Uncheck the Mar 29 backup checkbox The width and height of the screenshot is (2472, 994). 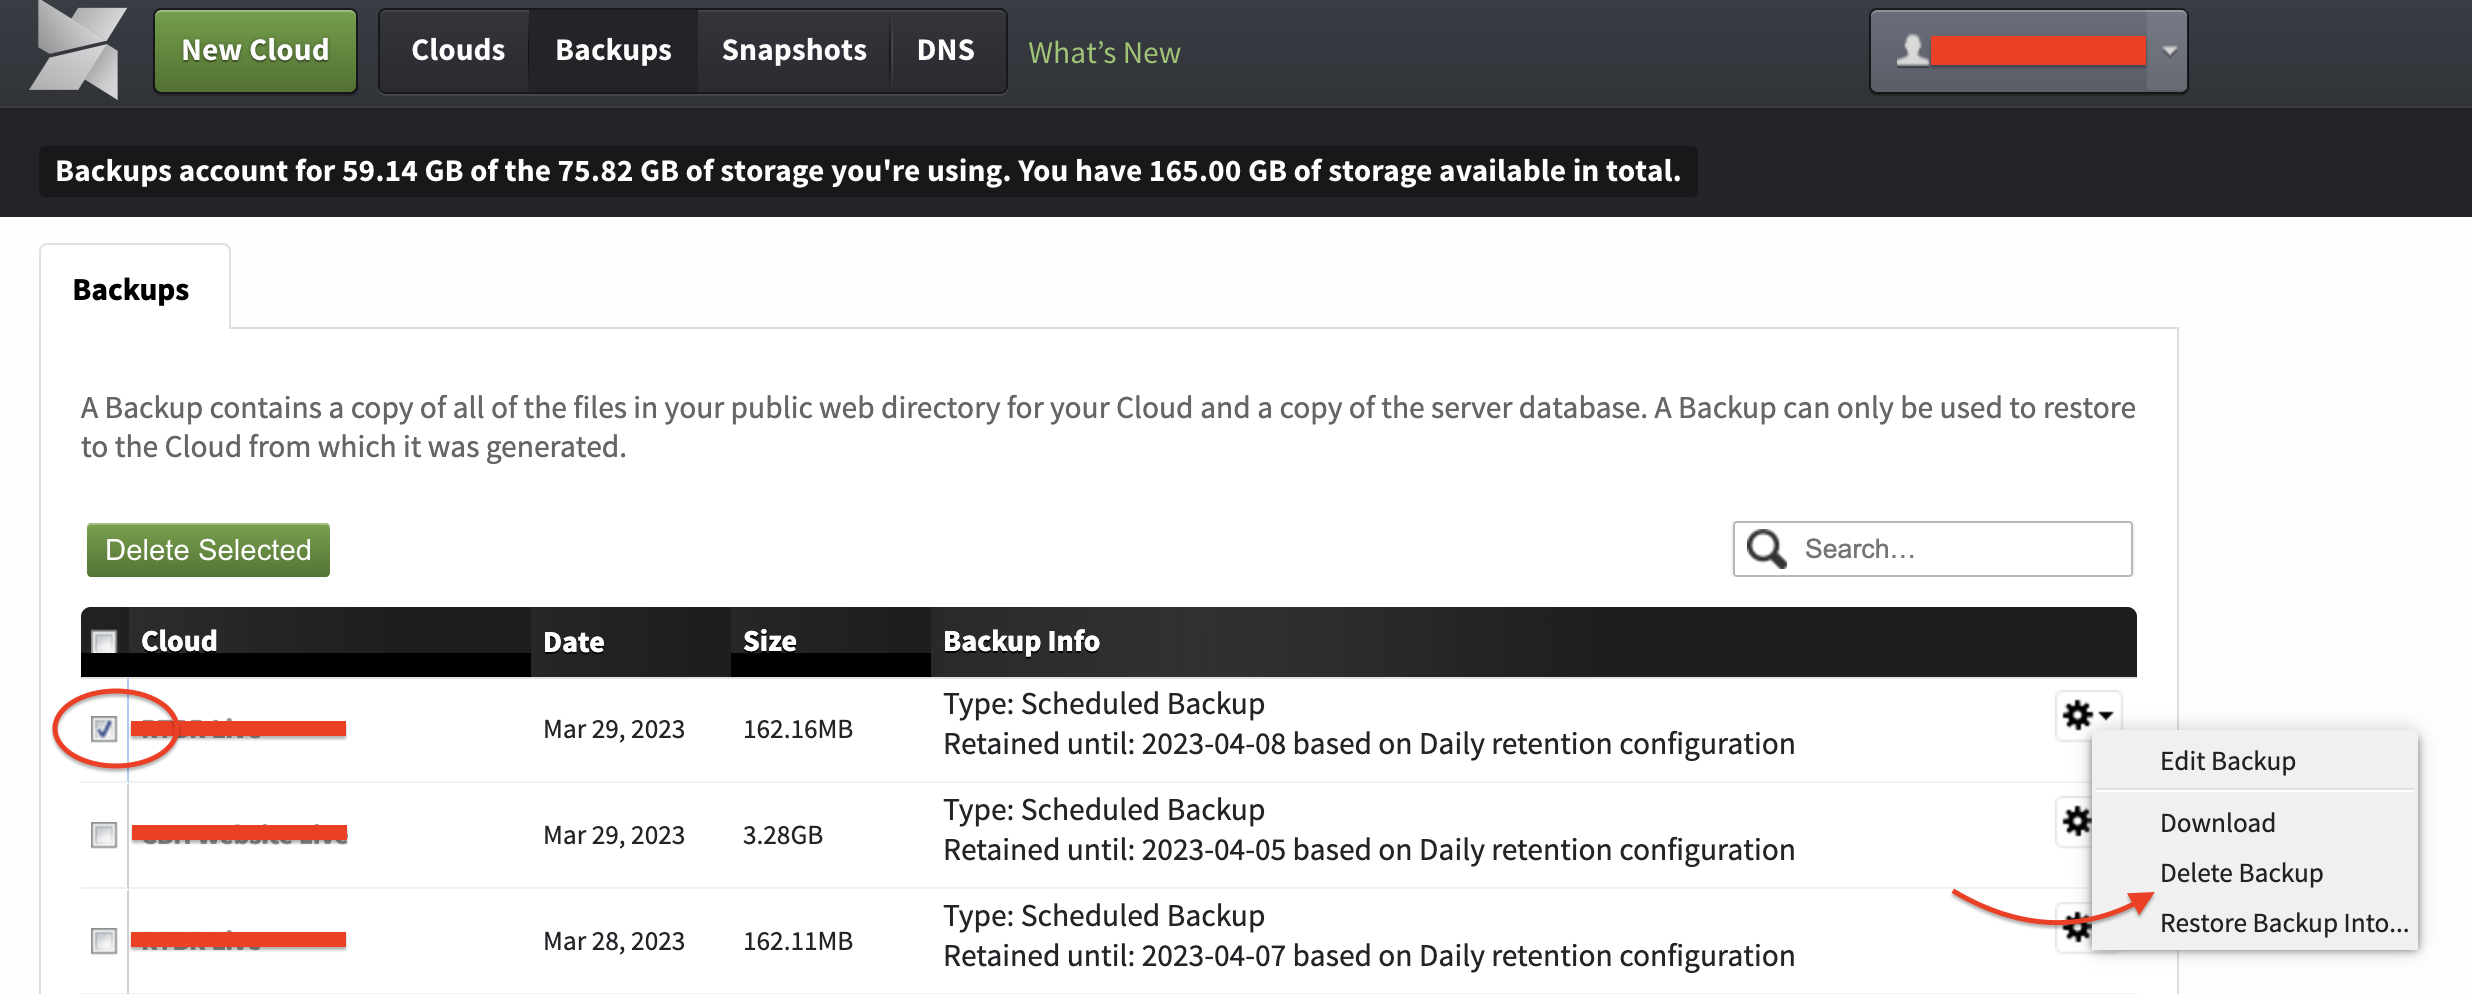[103, 728]
